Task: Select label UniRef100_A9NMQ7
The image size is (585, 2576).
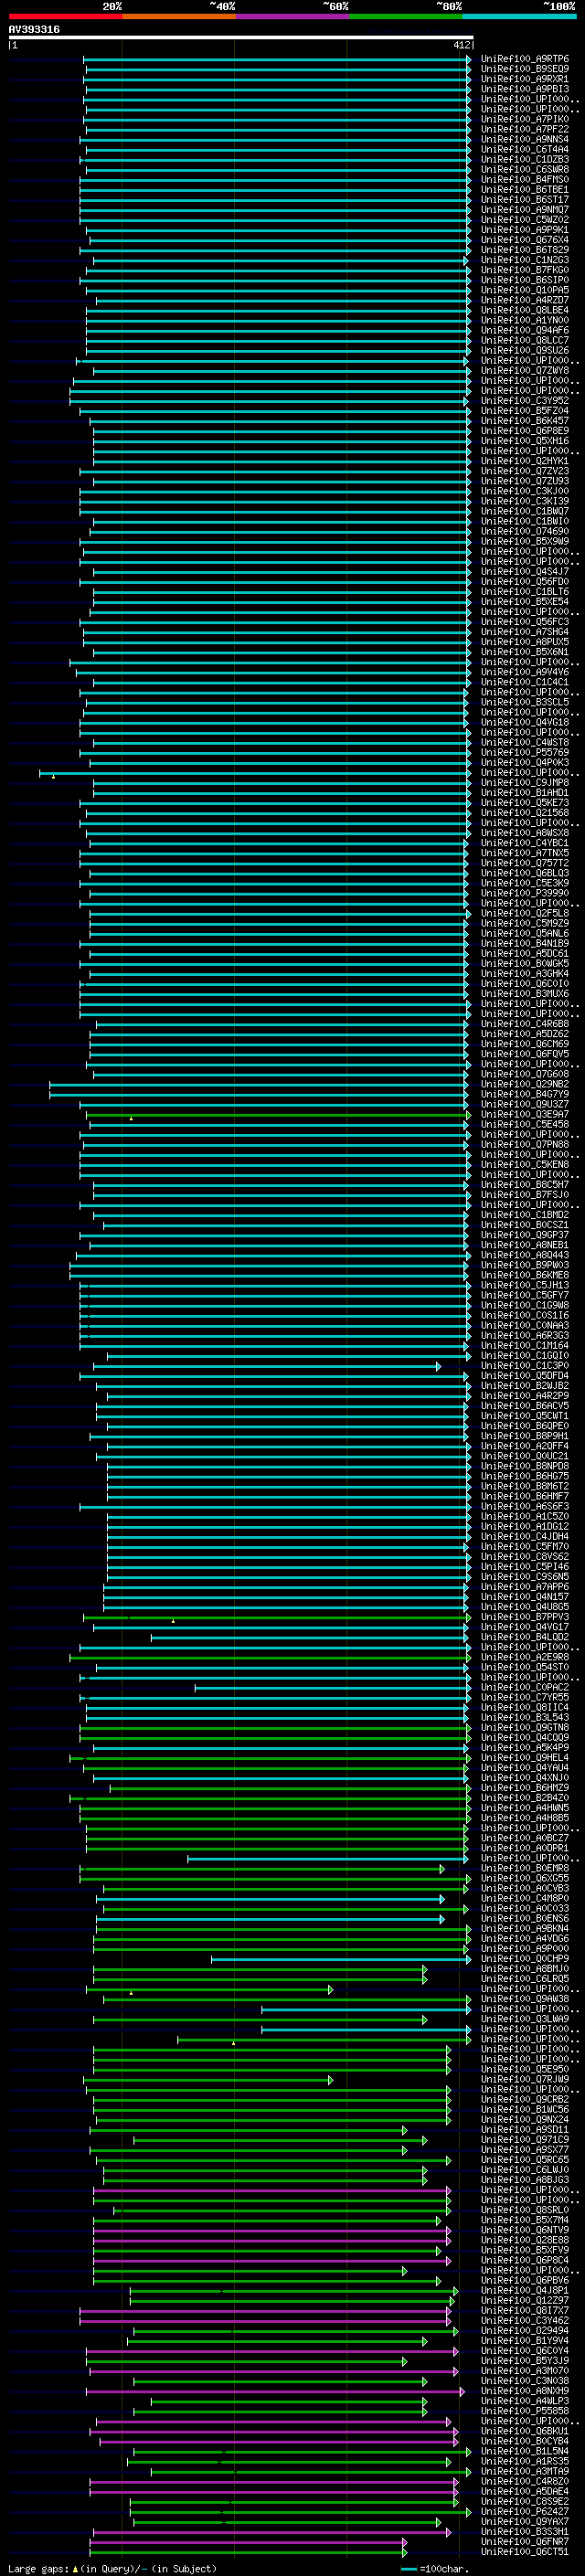Action: coord(525,210)
